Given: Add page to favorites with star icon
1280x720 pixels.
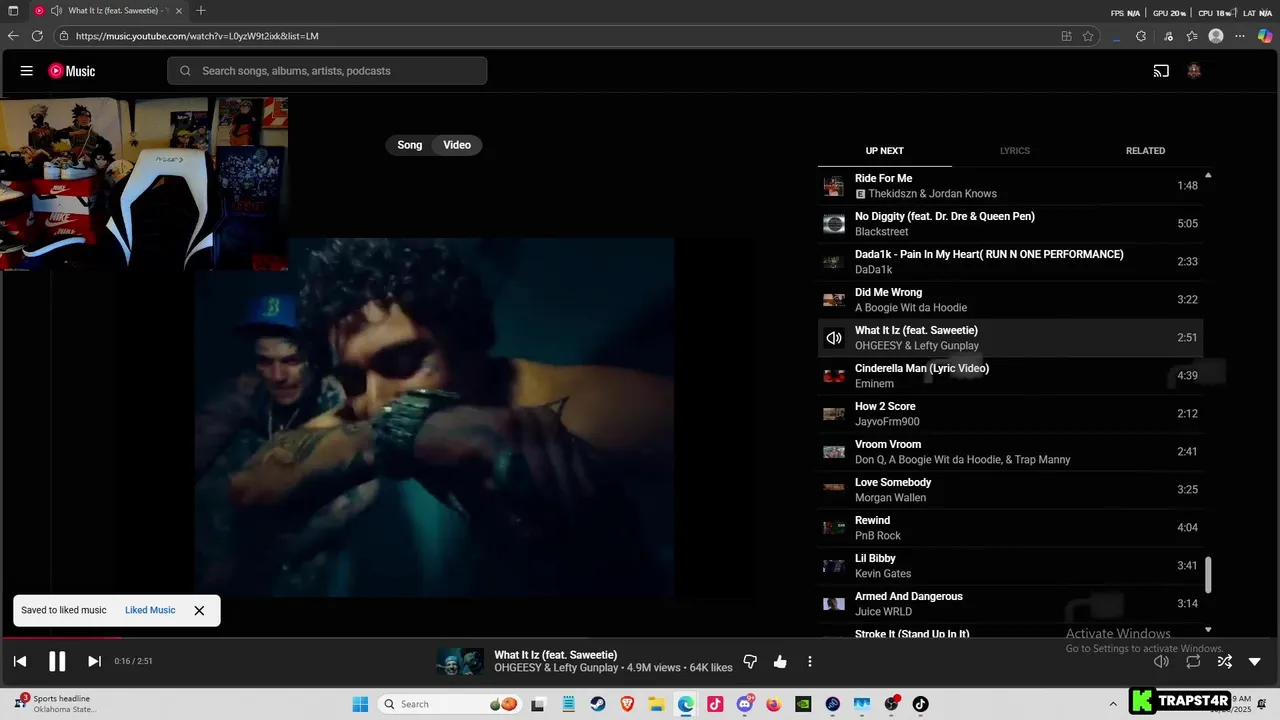Looking at the screenshot, I should 1088,36.
